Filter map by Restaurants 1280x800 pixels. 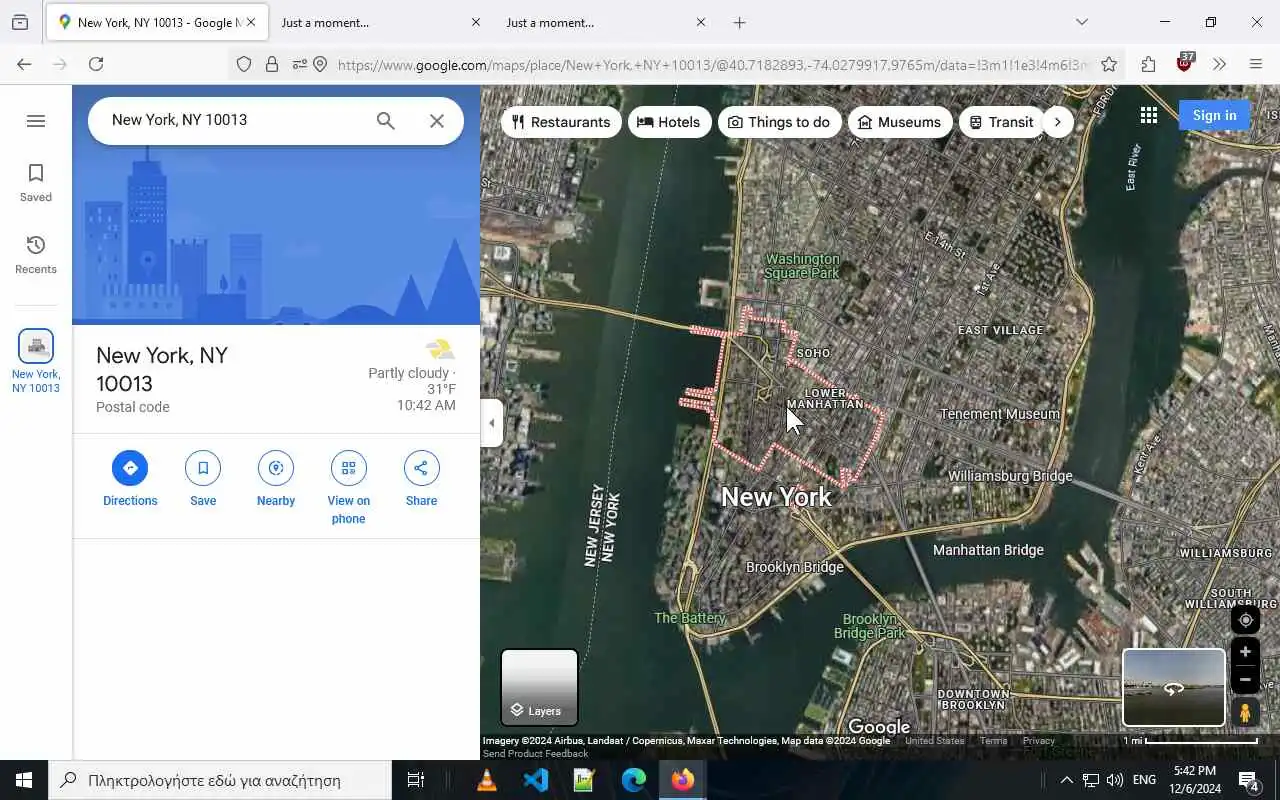coord(561,122)
